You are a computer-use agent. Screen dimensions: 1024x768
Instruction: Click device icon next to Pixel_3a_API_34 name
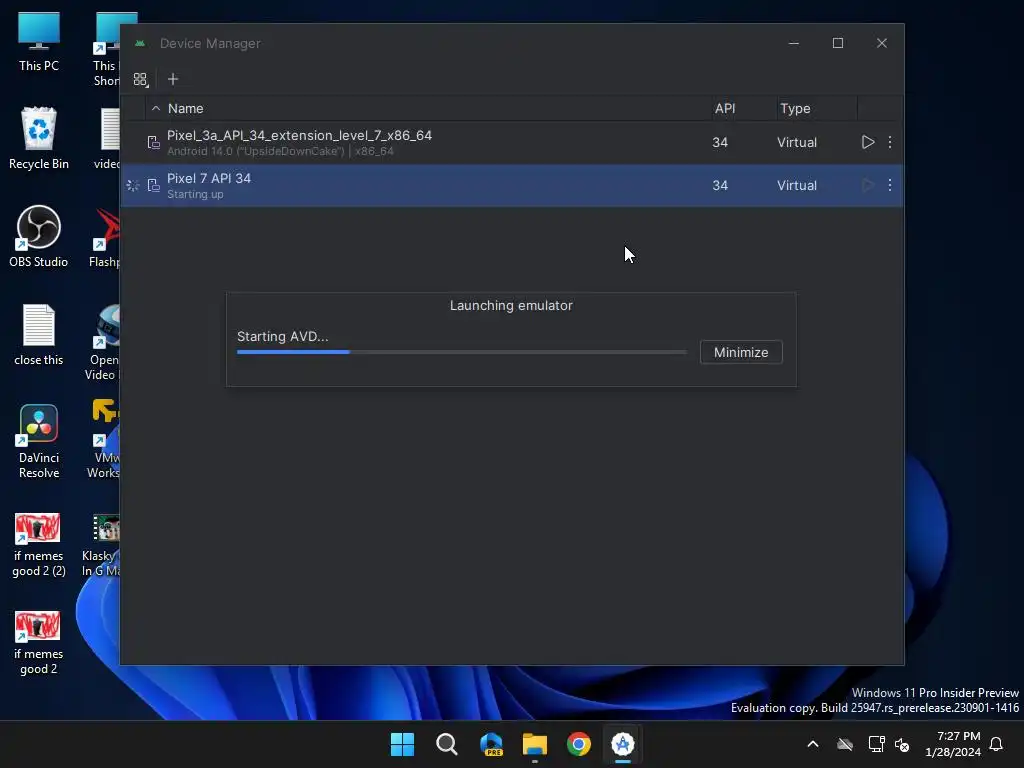[153, 142]
